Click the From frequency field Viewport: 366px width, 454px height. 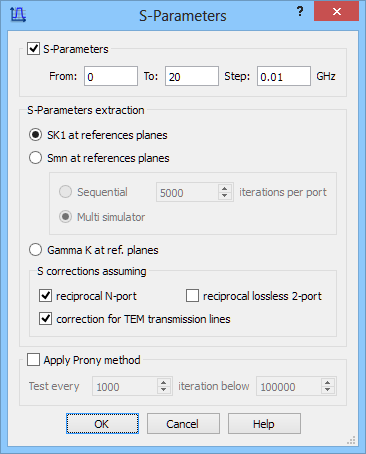tap(111, 76)
